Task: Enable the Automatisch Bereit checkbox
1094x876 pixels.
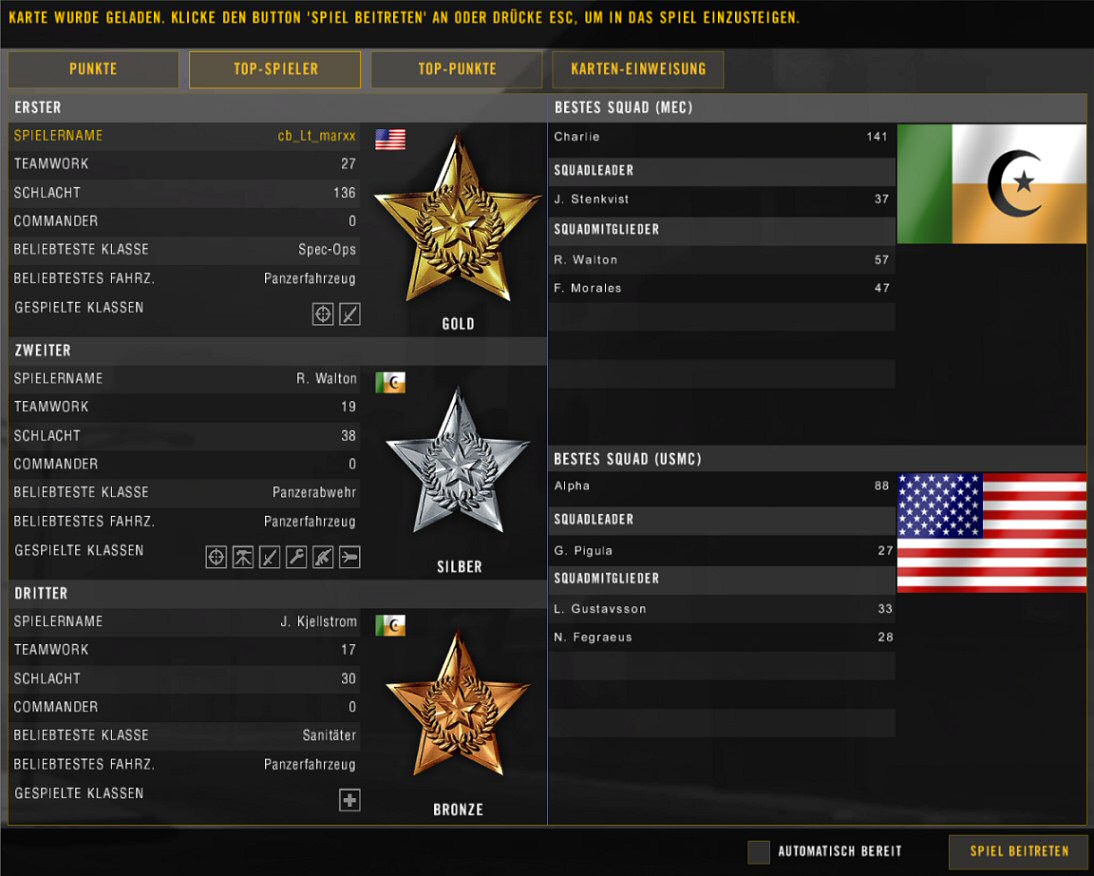Action: point(758,852)
